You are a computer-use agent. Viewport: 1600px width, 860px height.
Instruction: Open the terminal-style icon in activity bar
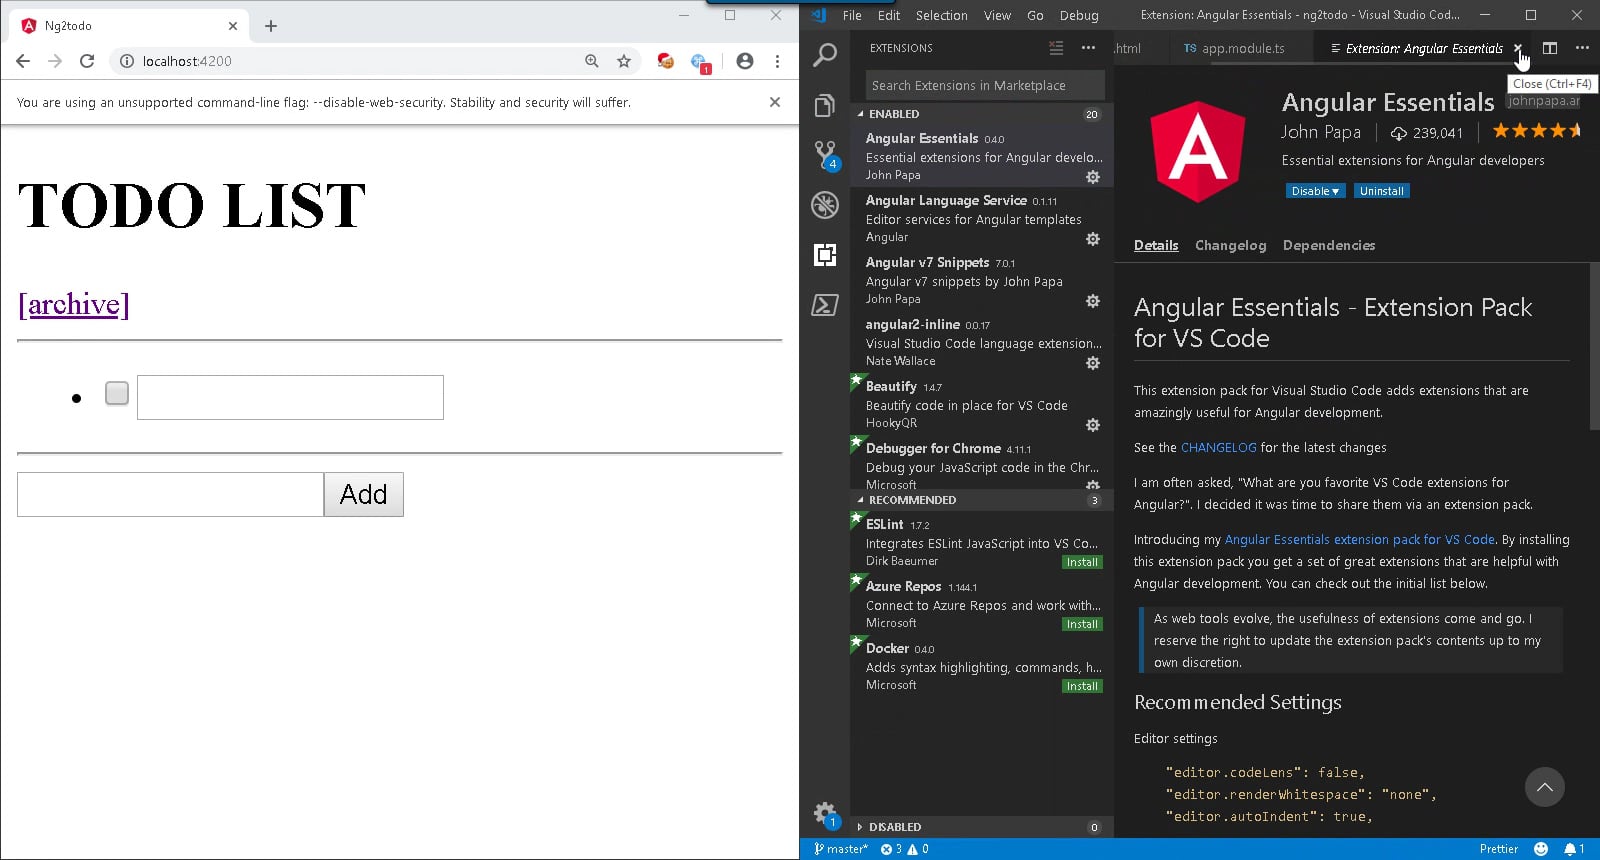825,305
